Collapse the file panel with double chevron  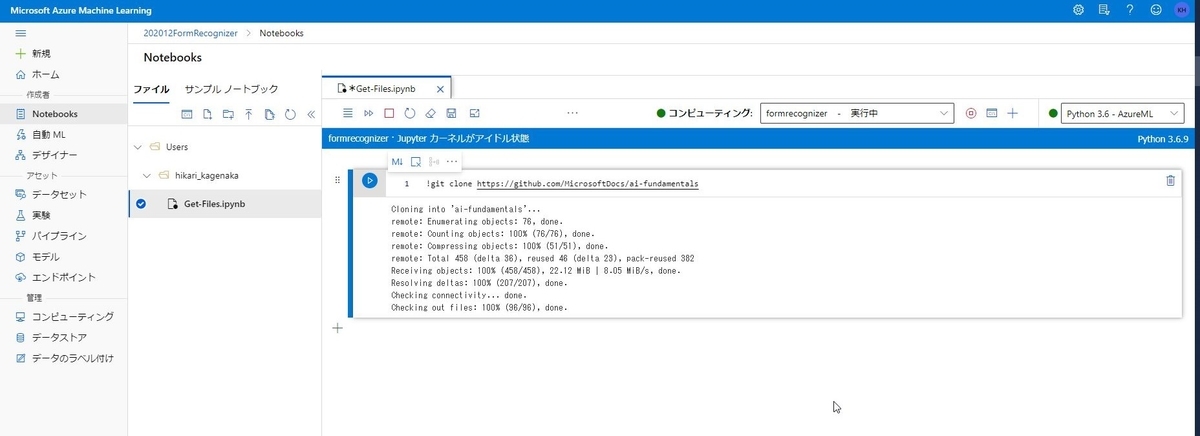click(310, 114)
